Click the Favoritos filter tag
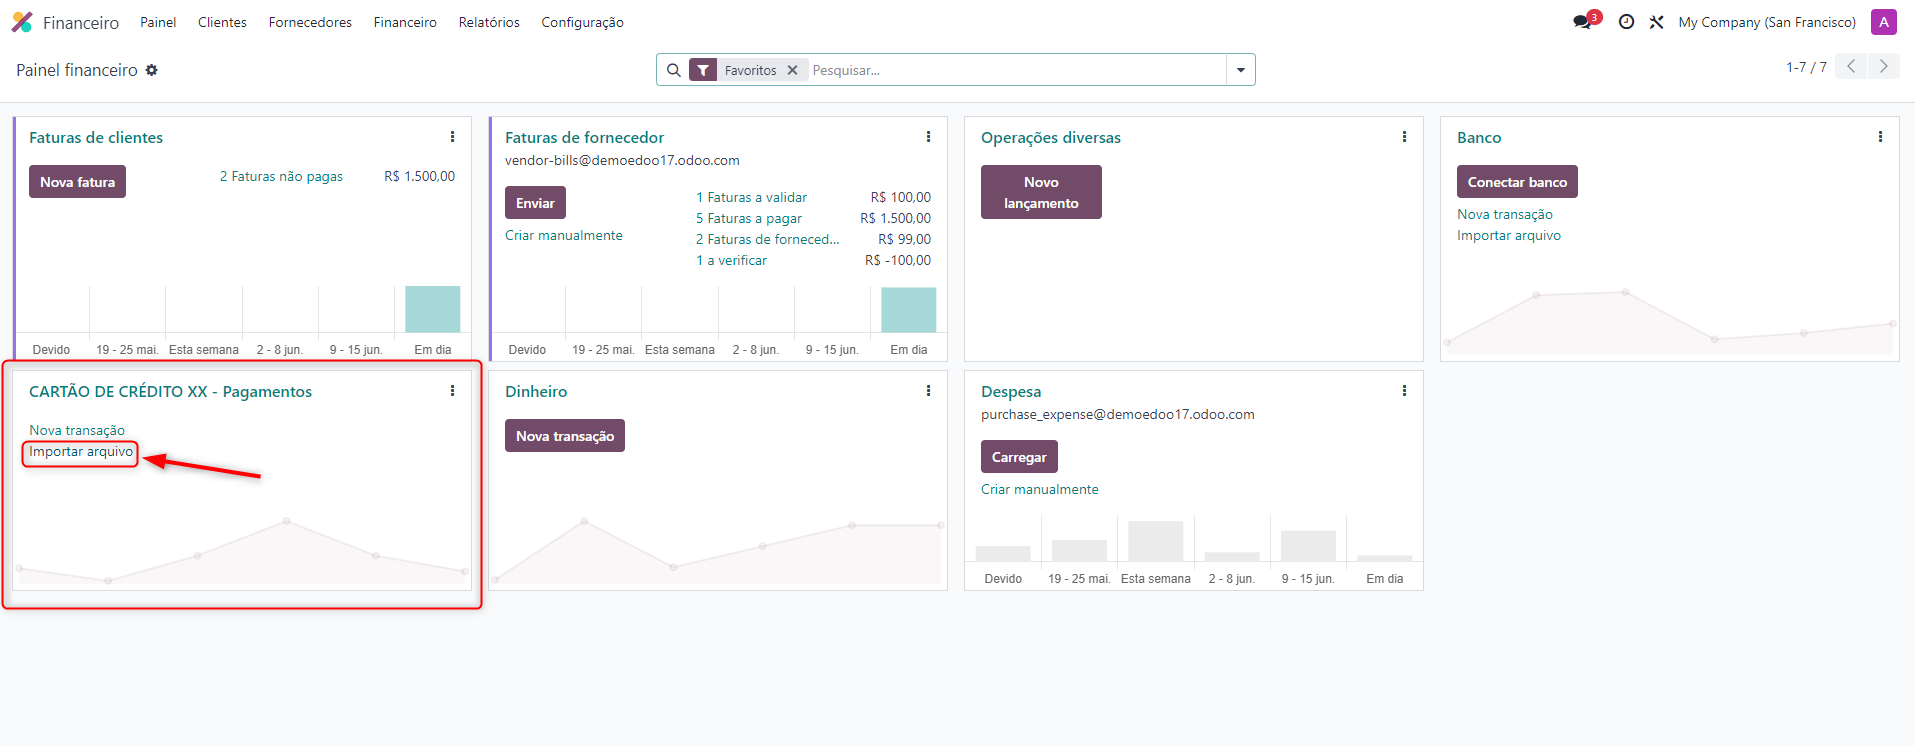 click(x=751, y=70)
